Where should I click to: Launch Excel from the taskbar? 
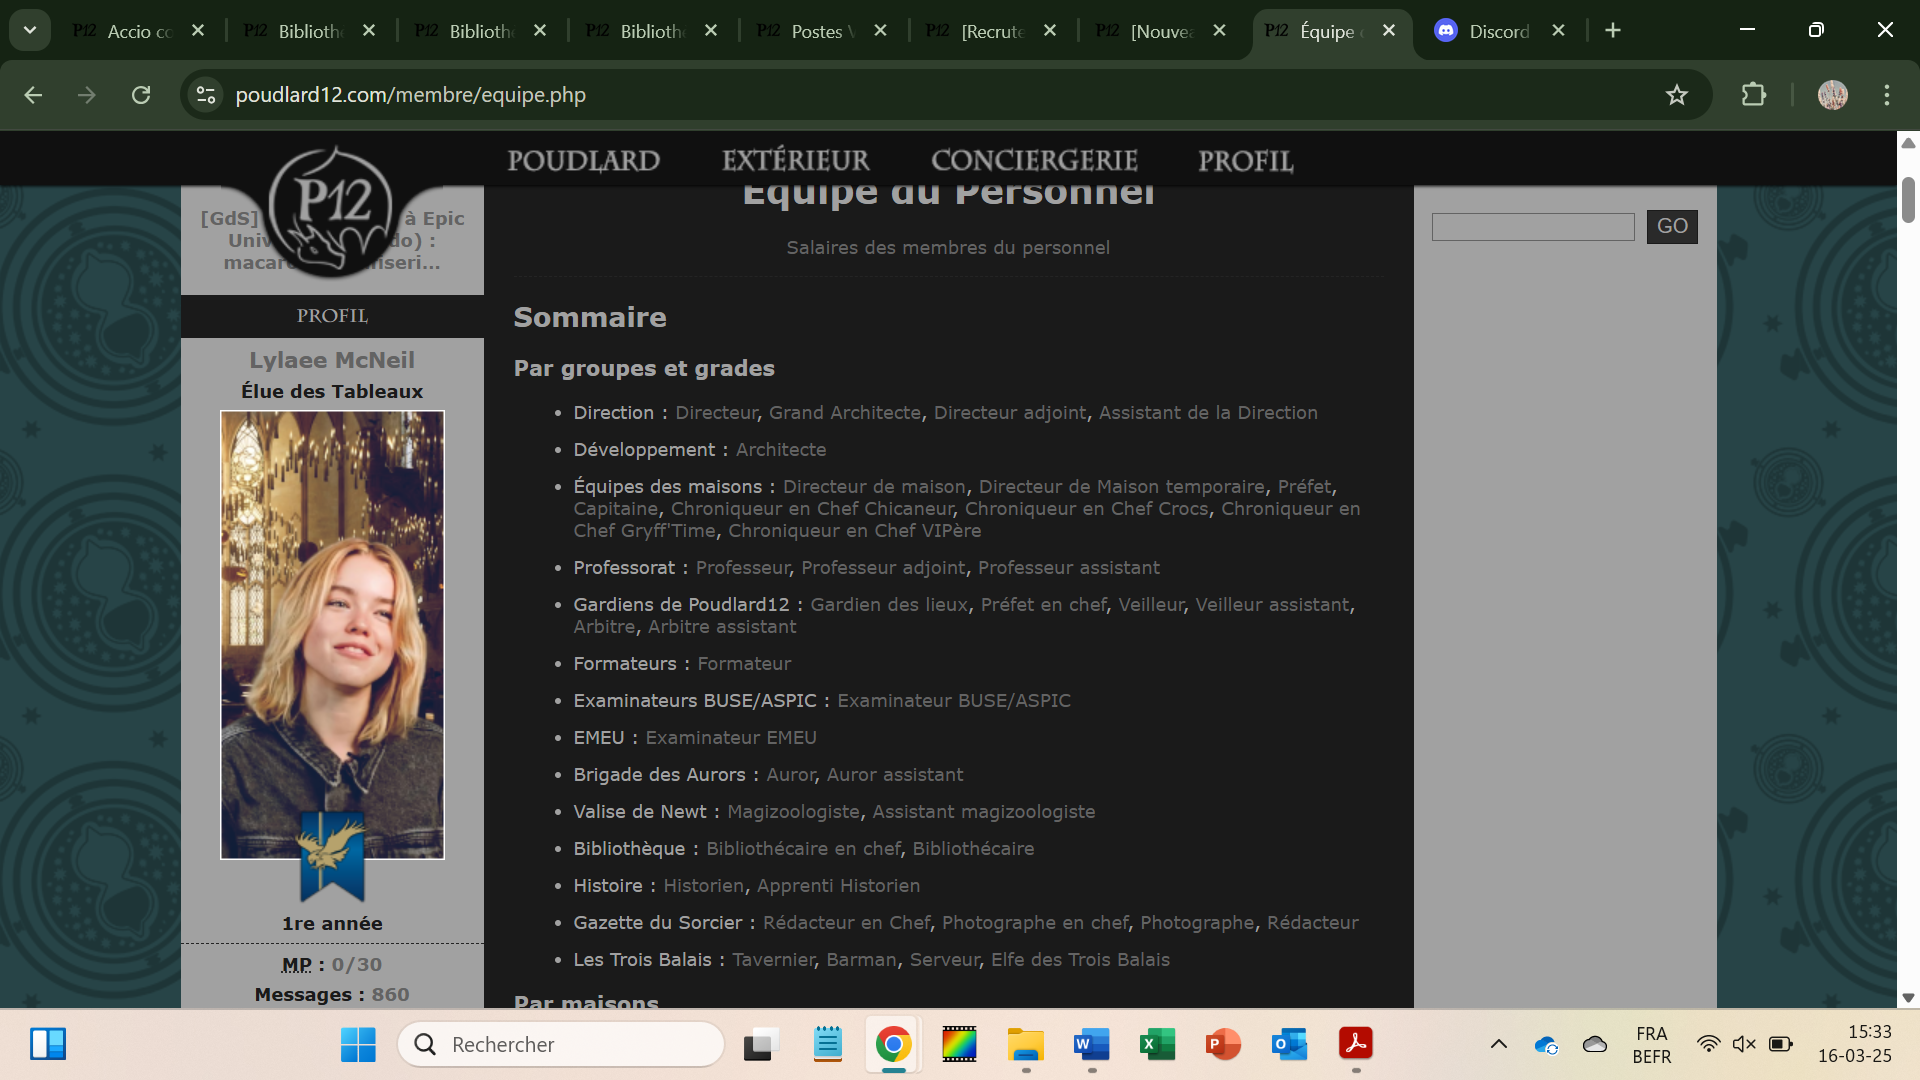[x=1157, y=1045]
